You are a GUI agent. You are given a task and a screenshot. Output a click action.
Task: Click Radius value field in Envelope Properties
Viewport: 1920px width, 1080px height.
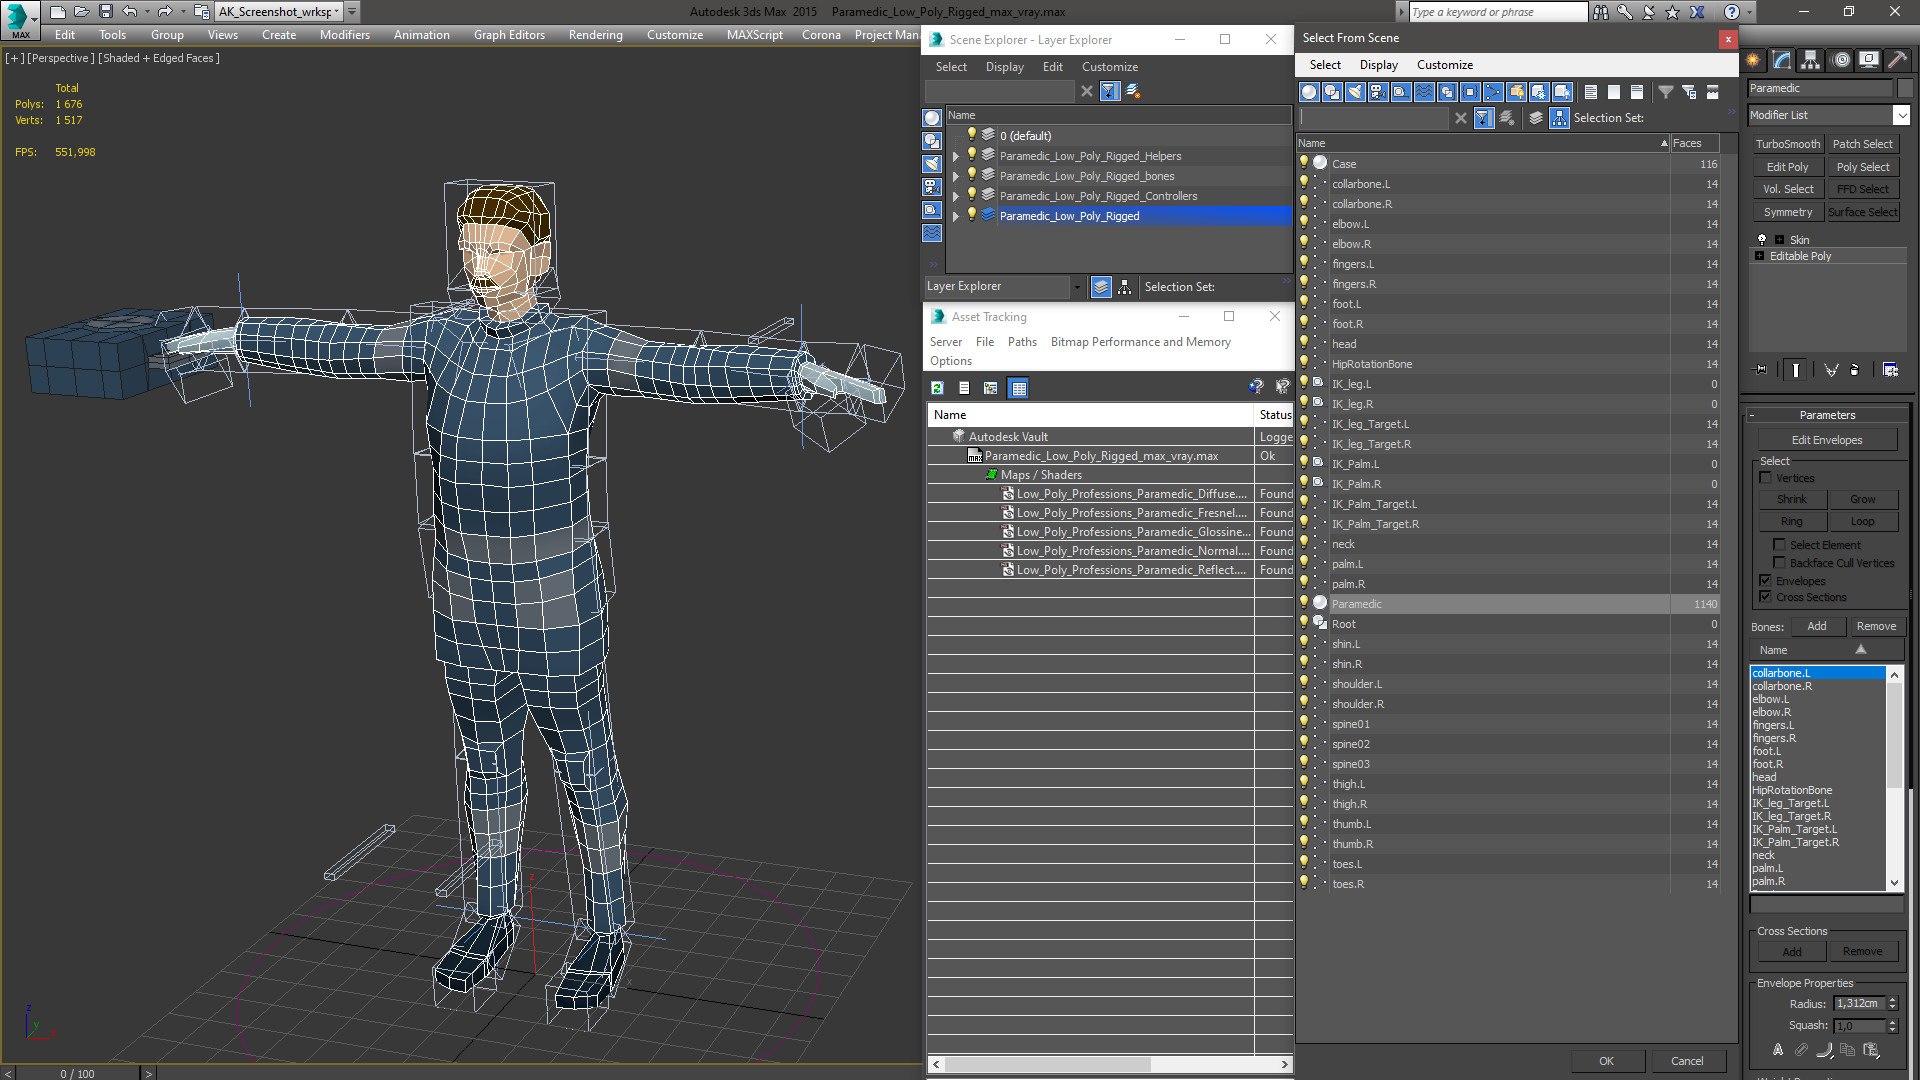tap(1860, 1003)
